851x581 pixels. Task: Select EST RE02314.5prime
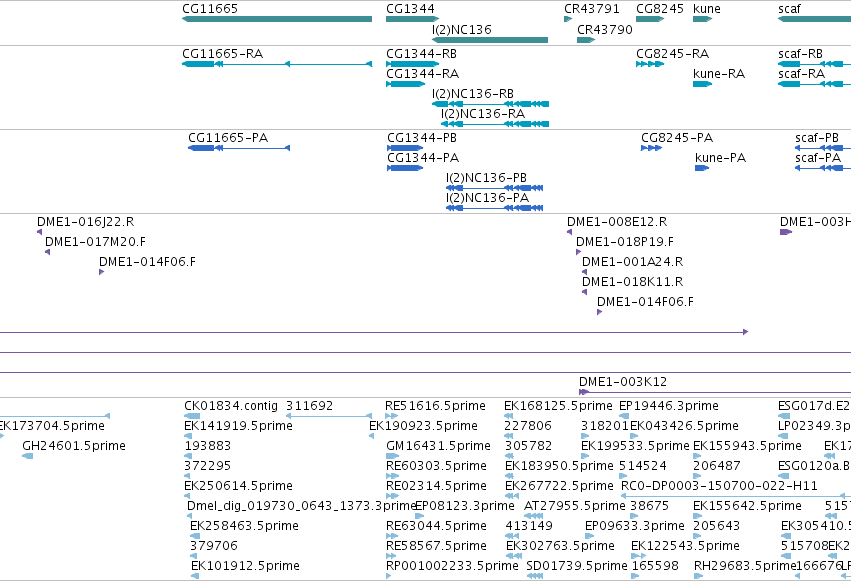coord(436,486)
